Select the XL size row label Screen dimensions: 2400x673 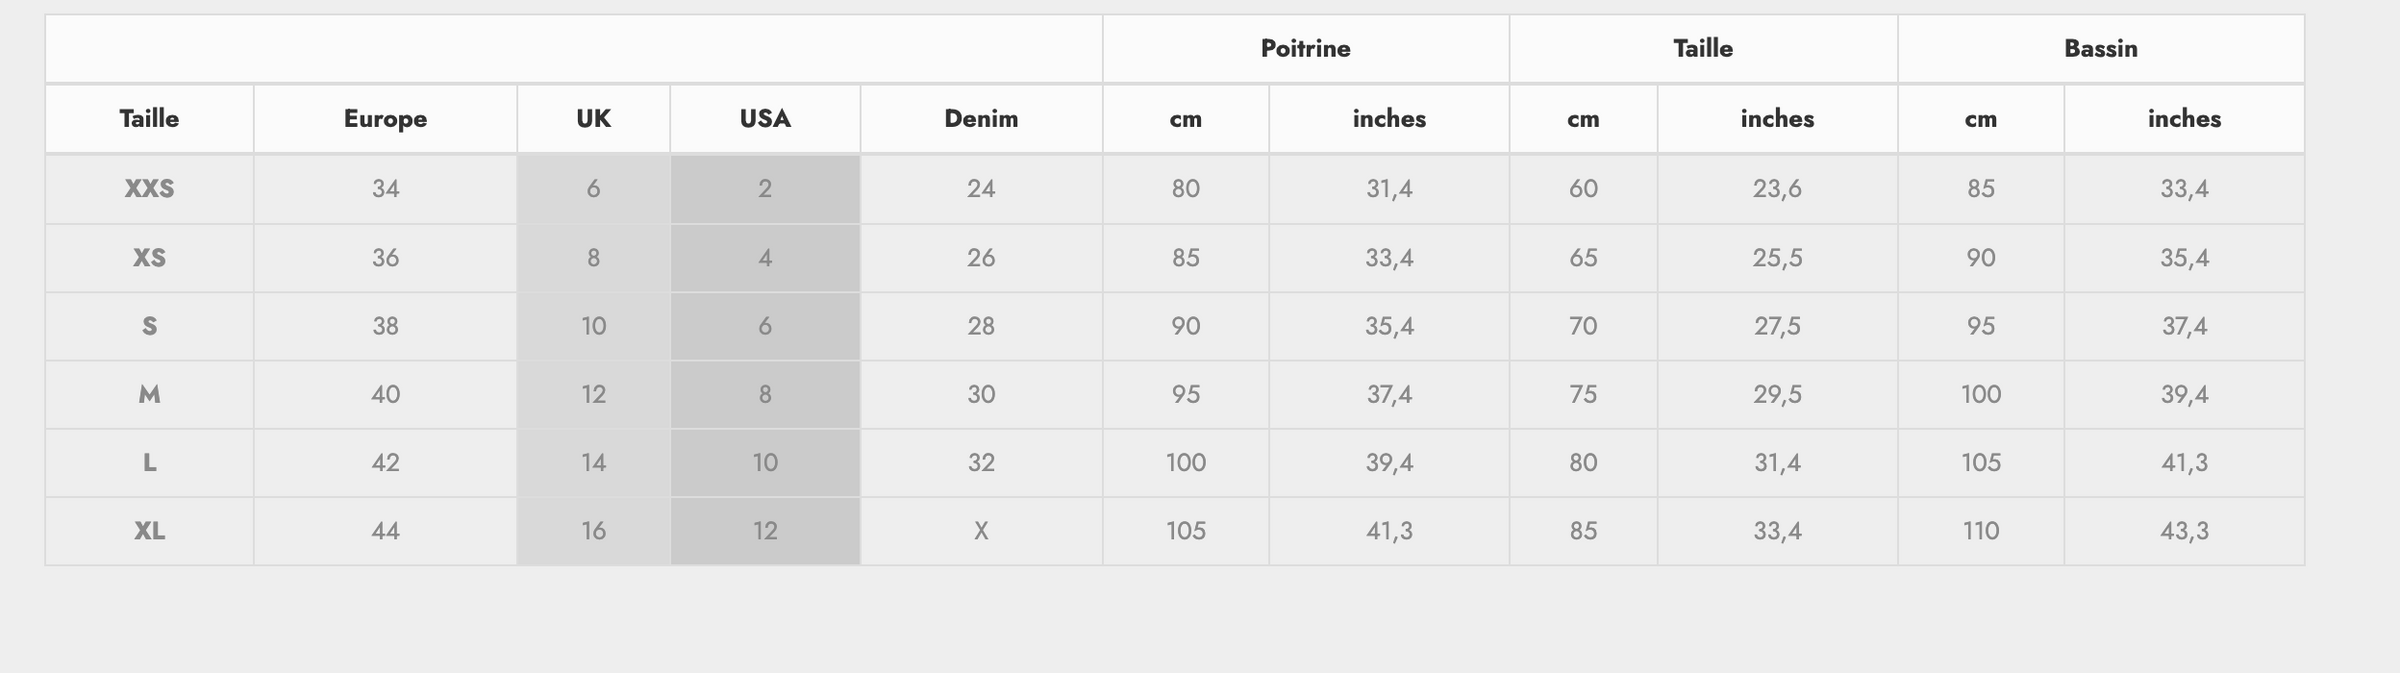149,531
